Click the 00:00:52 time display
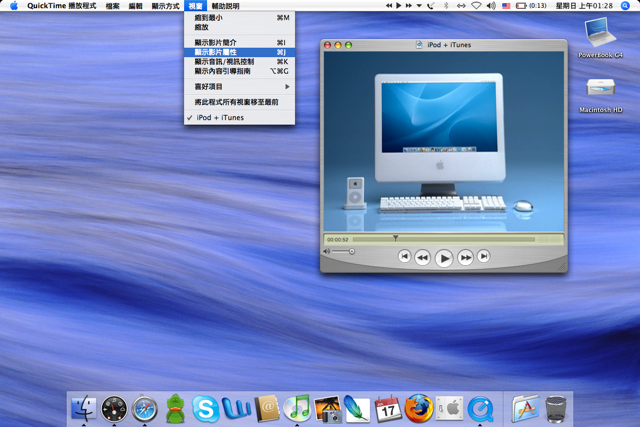 (338, 240)
